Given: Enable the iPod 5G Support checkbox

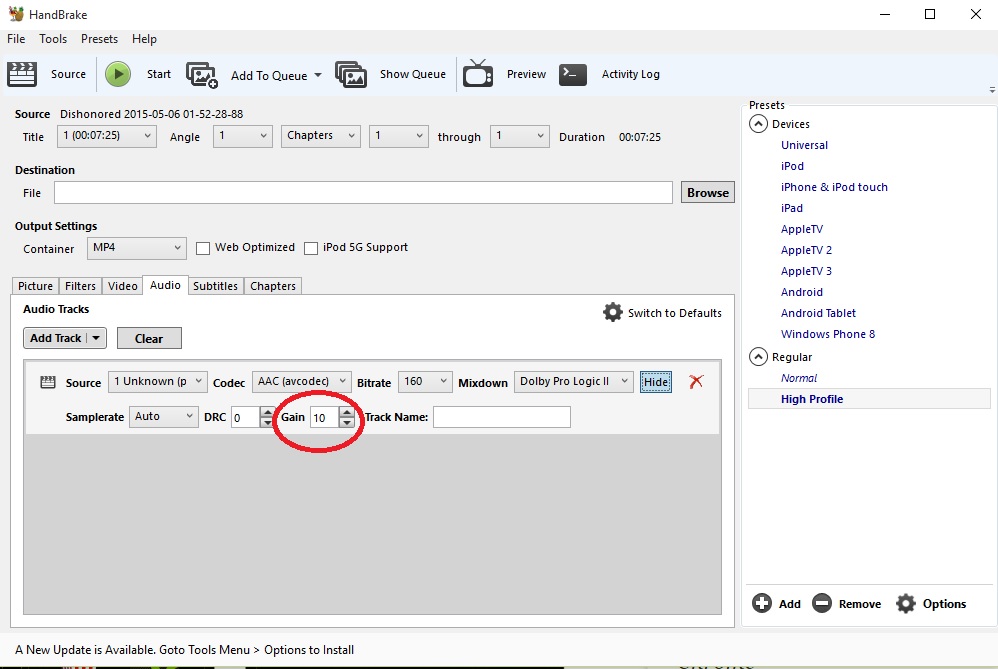Looking at the screenshot, I should click(311, 248).
